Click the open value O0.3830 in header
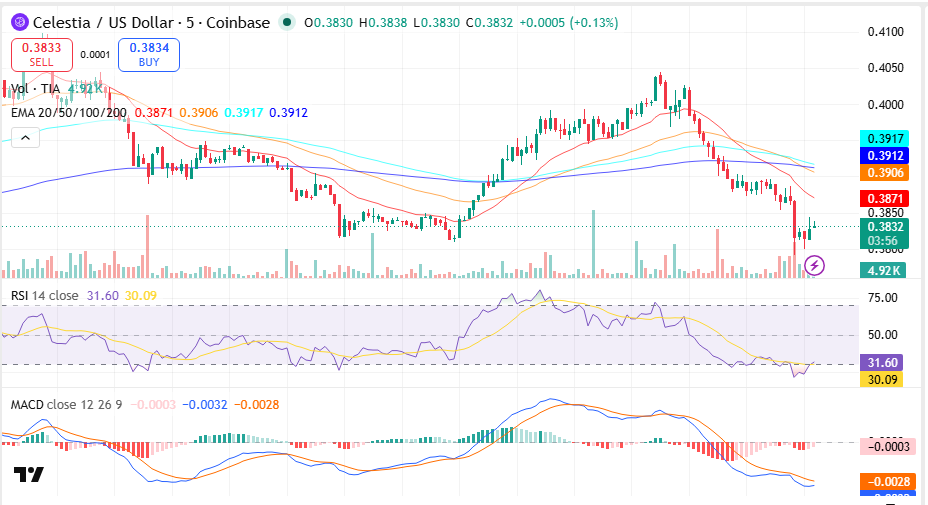This screenshot has width=928, height=505. [x=328, y=22]
